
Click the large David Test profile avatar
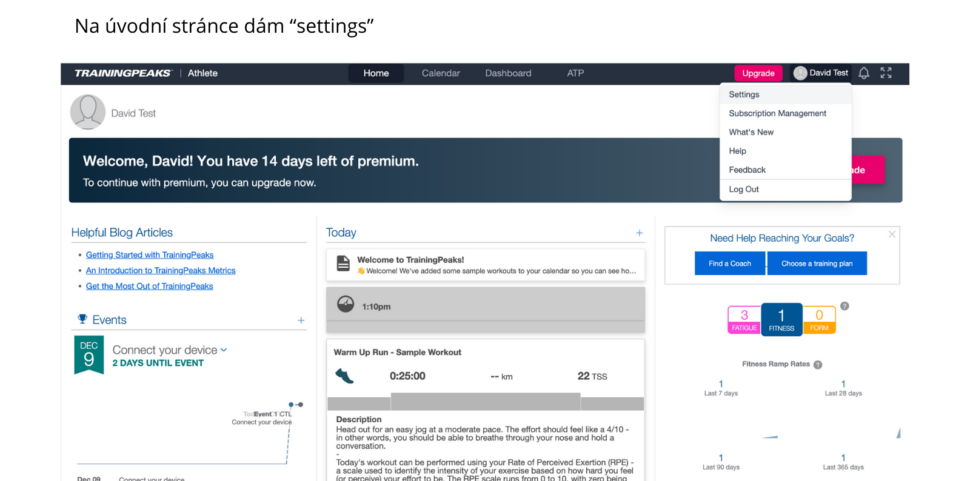point(88,112)
